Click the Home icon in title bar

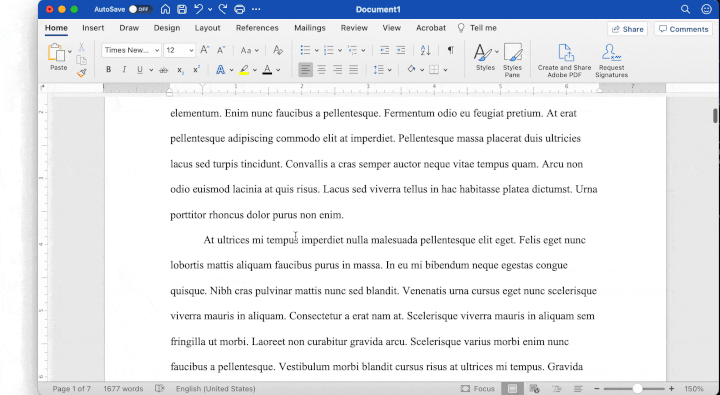pyautogui.click(x=165, y=9)
